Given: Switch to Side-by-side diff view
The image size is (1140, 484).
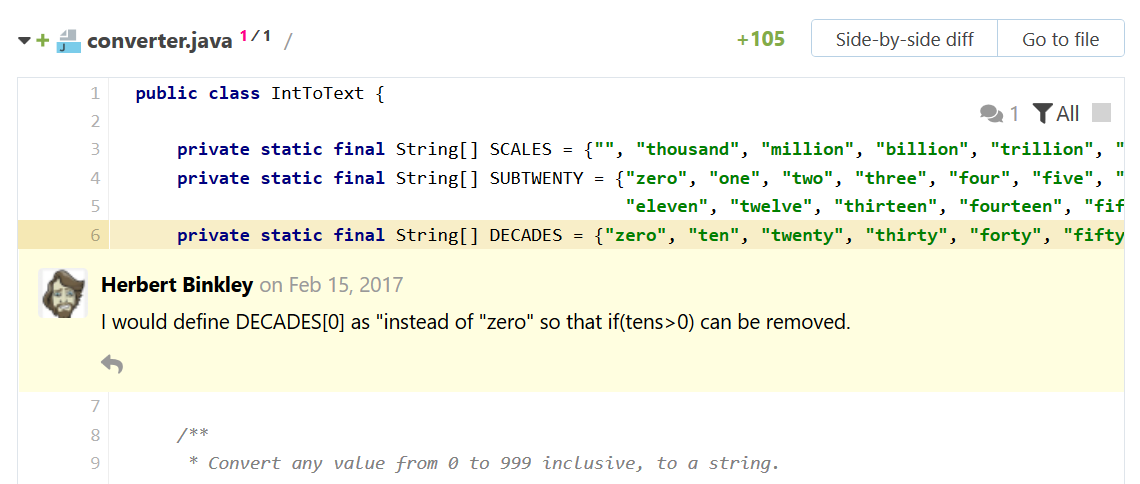Looking at the screenshot, I should 904,40.
